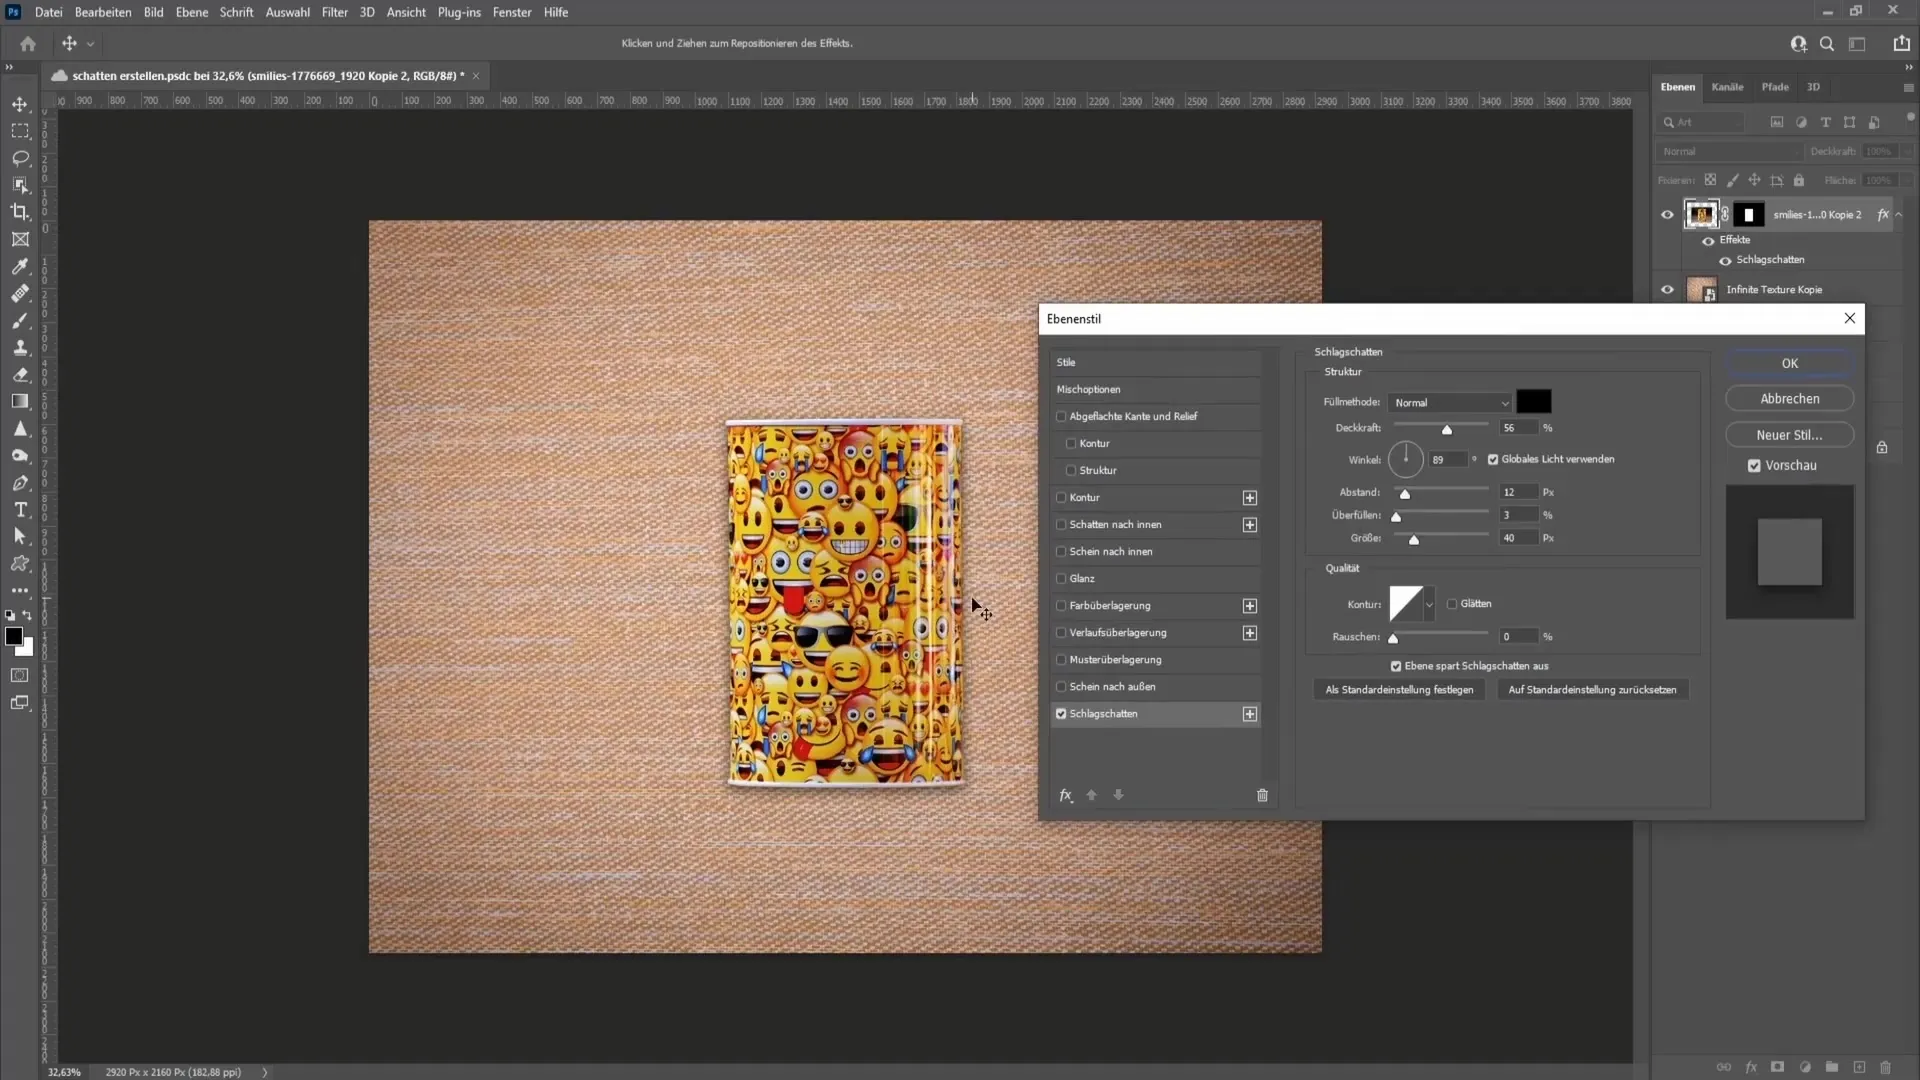
Task: Click Ebene menu in menu bar
Action: click(189, 12)
